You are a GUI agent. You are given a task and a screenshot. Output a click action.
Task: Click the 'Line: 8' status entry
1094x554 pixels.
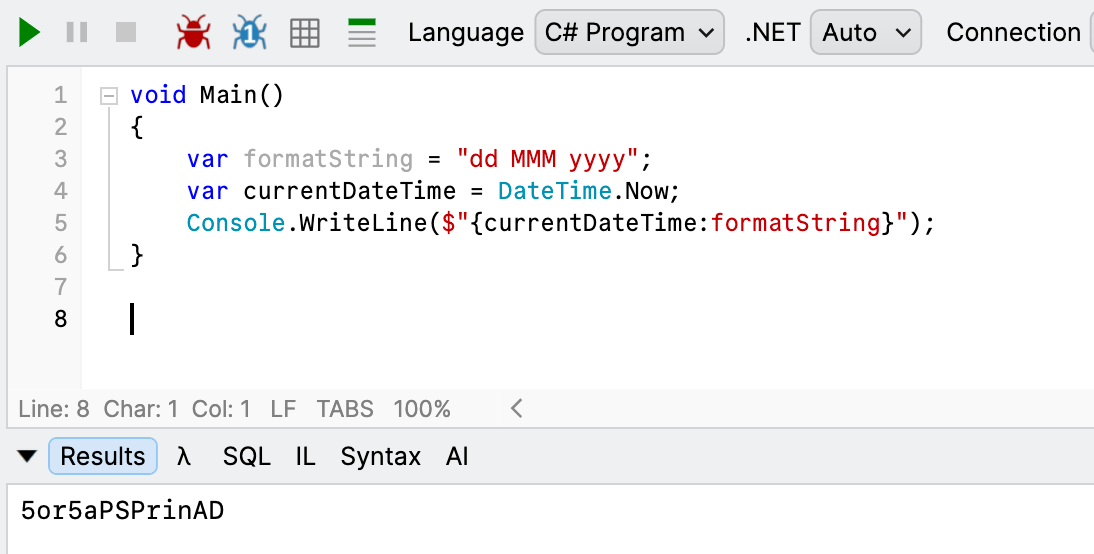pyautogui.click(x=54, y=409)
